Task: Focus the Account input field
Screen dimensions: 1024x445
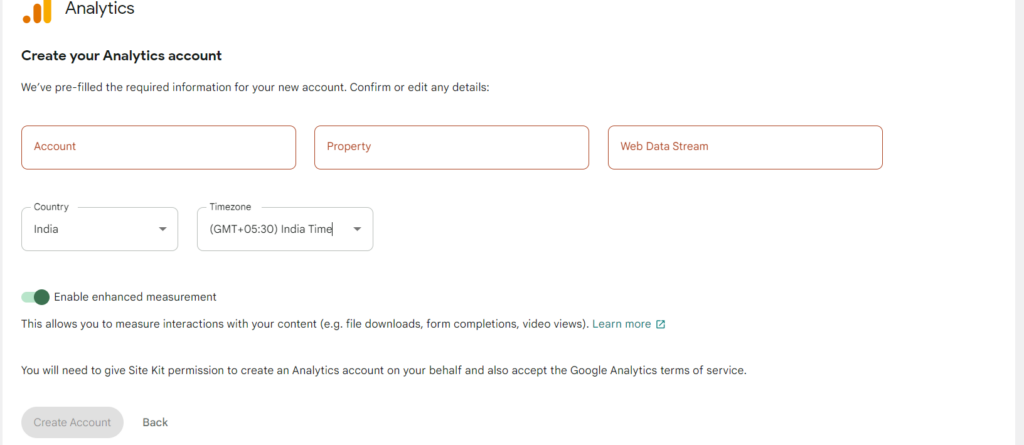Action: (x=159, y=147)
